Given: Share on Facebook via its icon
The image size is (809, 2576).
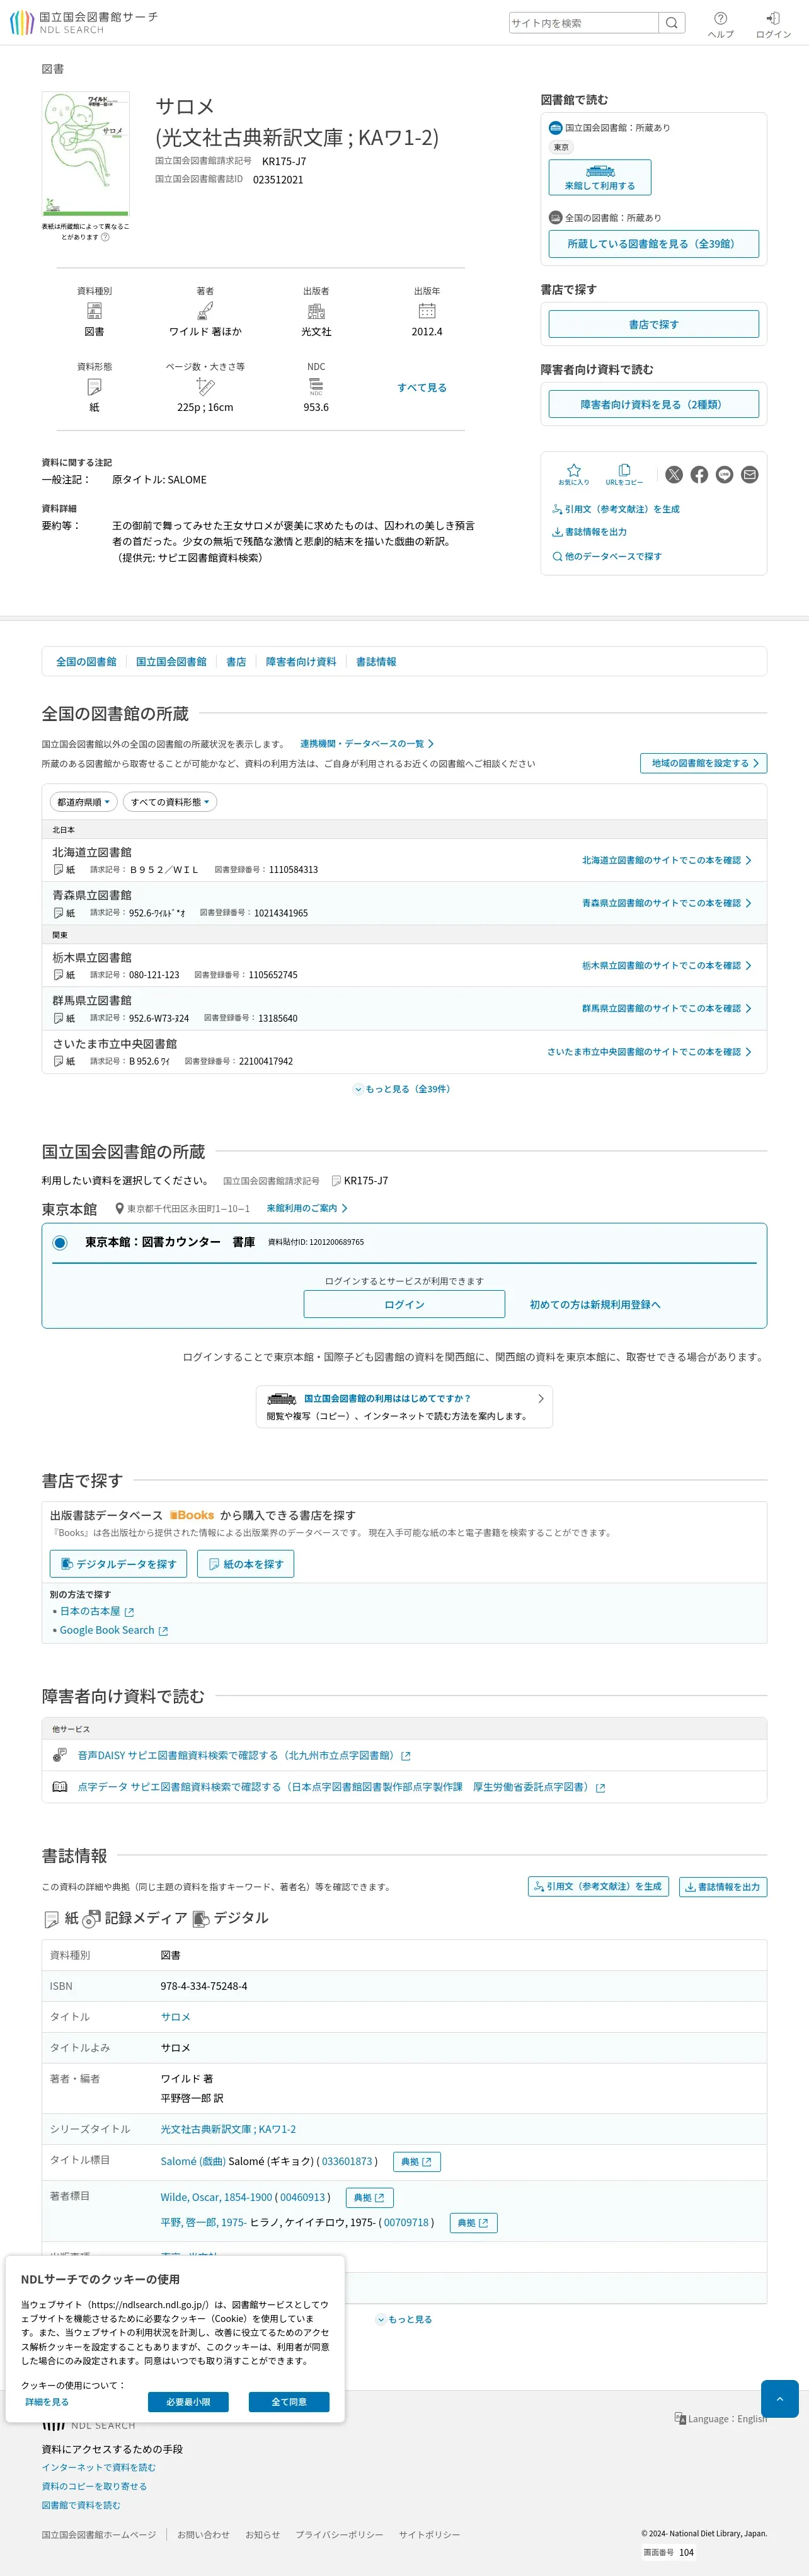Looking at the screenshot, I should (x=699, y=475).
